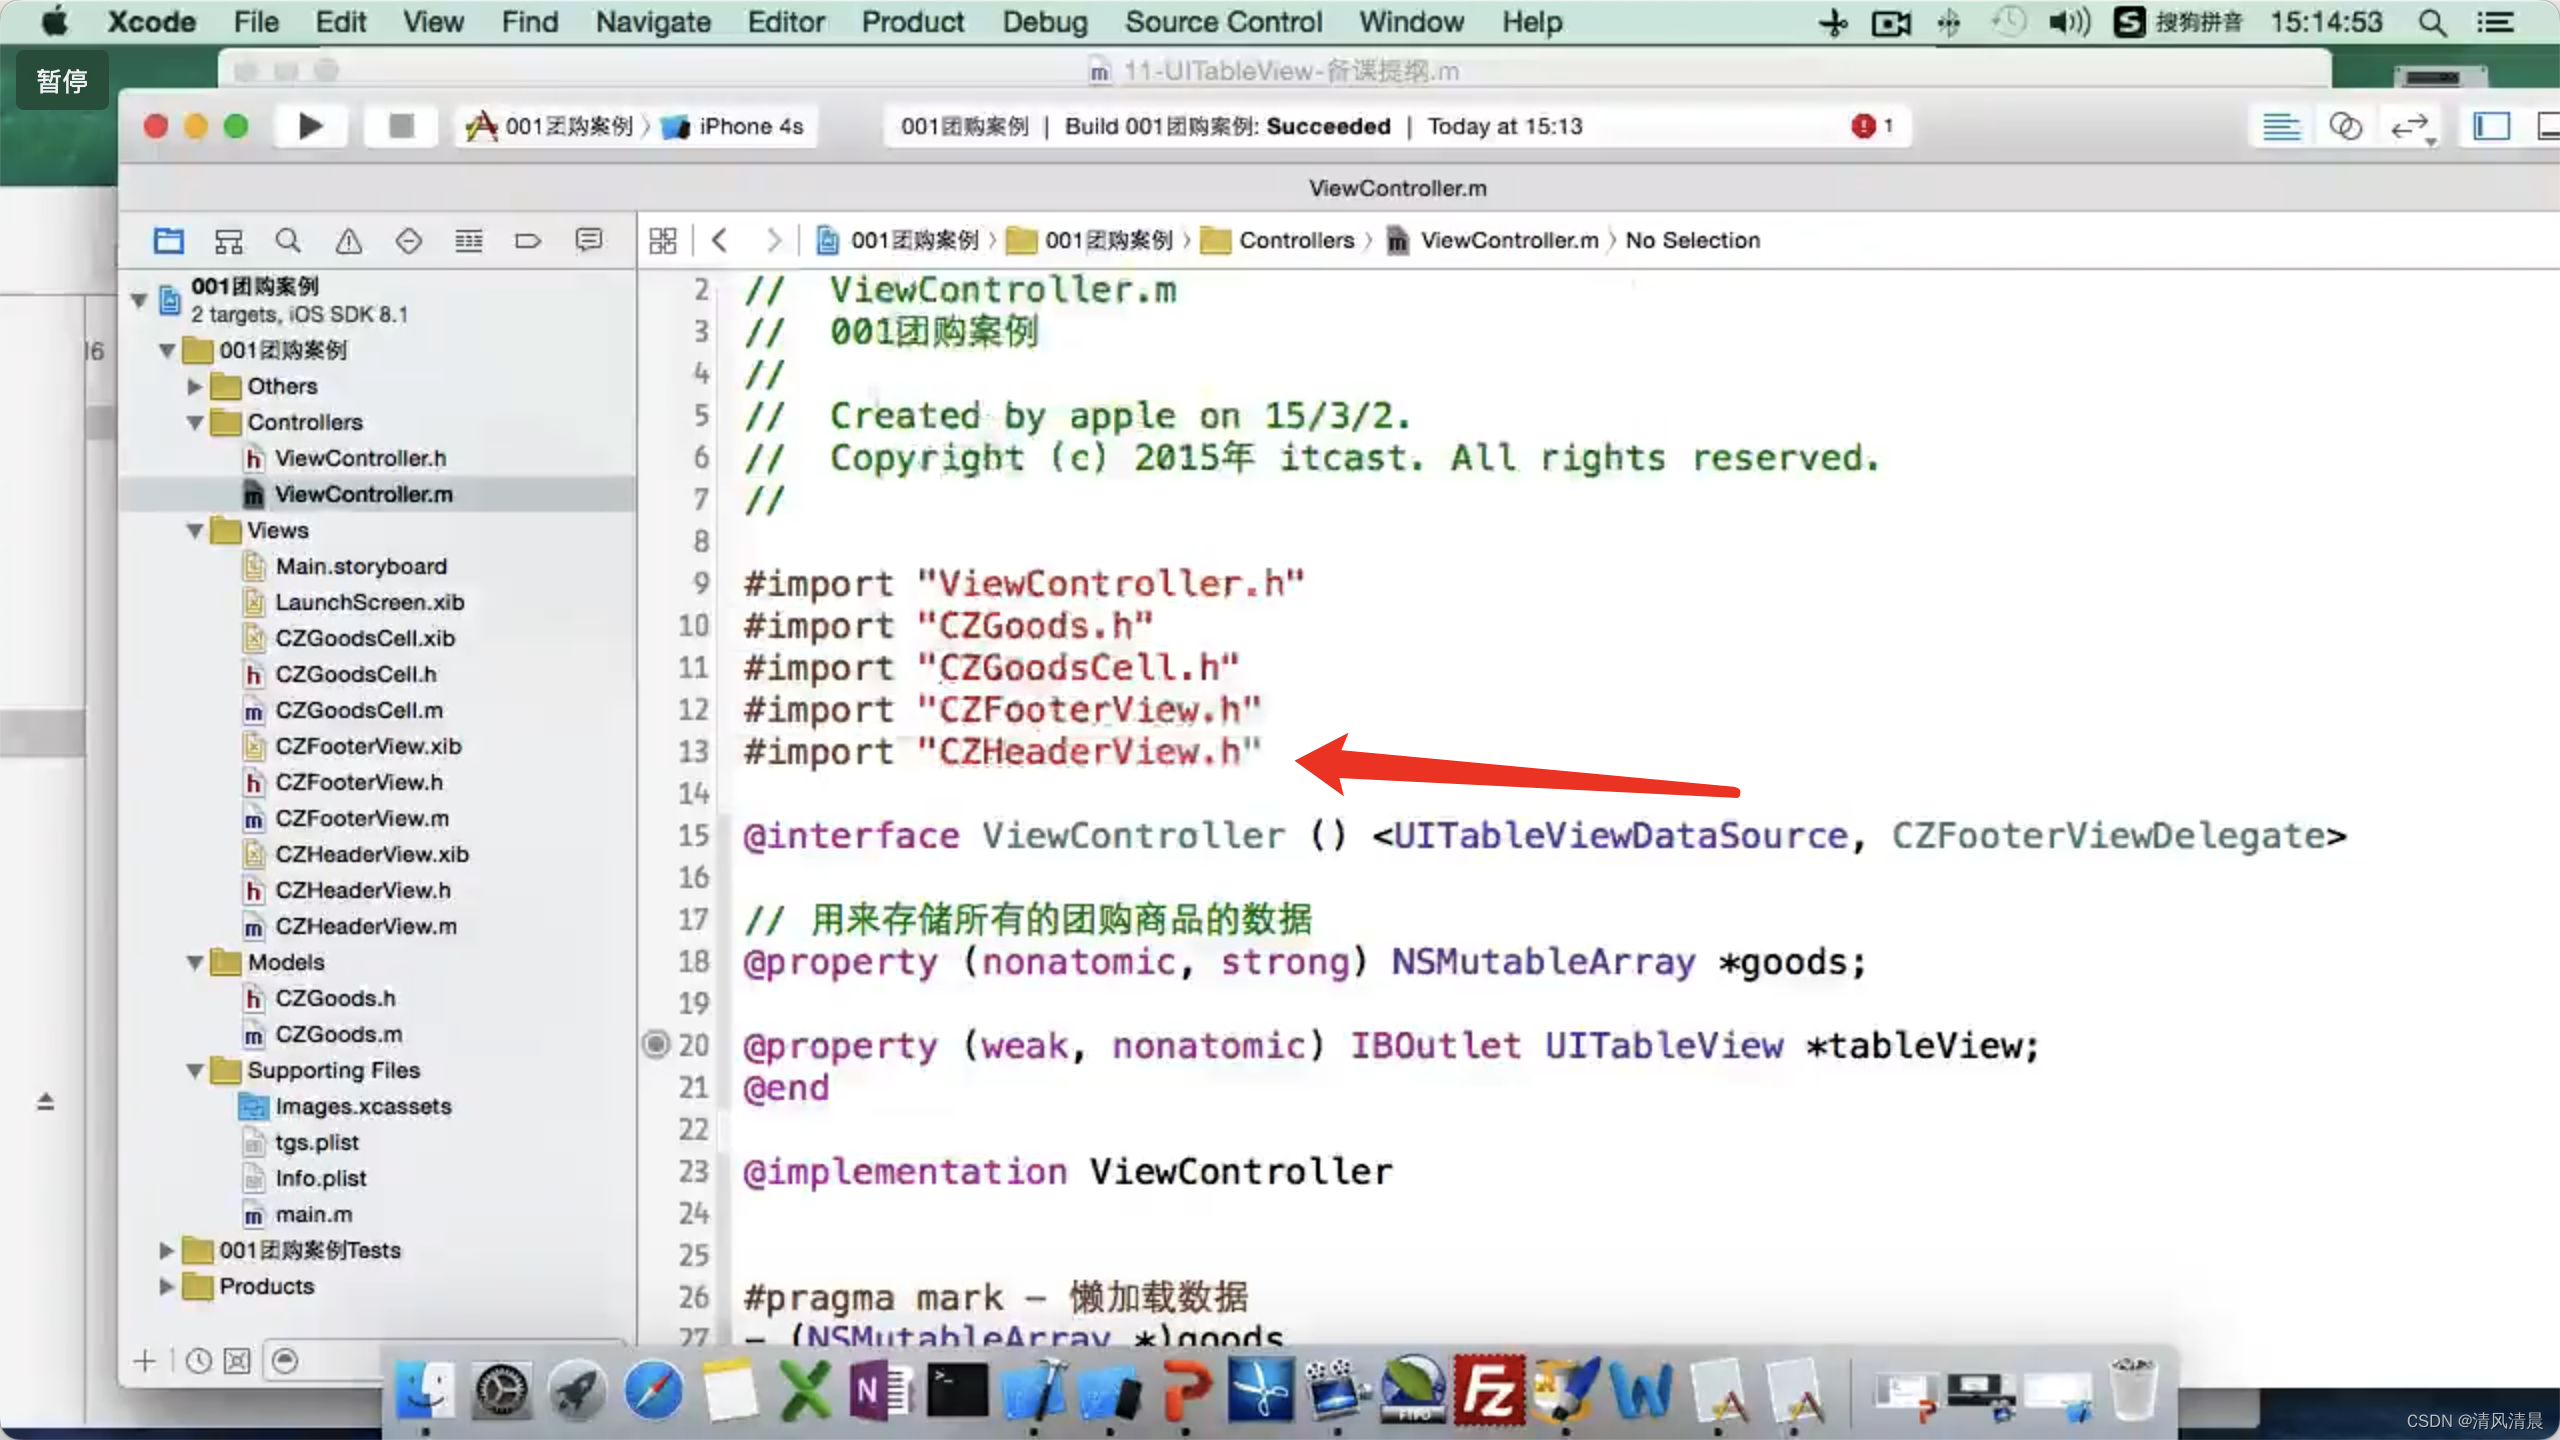Open Product menu in menu bar
The width and height of the screenshot is (2560, 1440).
[913, 21]
